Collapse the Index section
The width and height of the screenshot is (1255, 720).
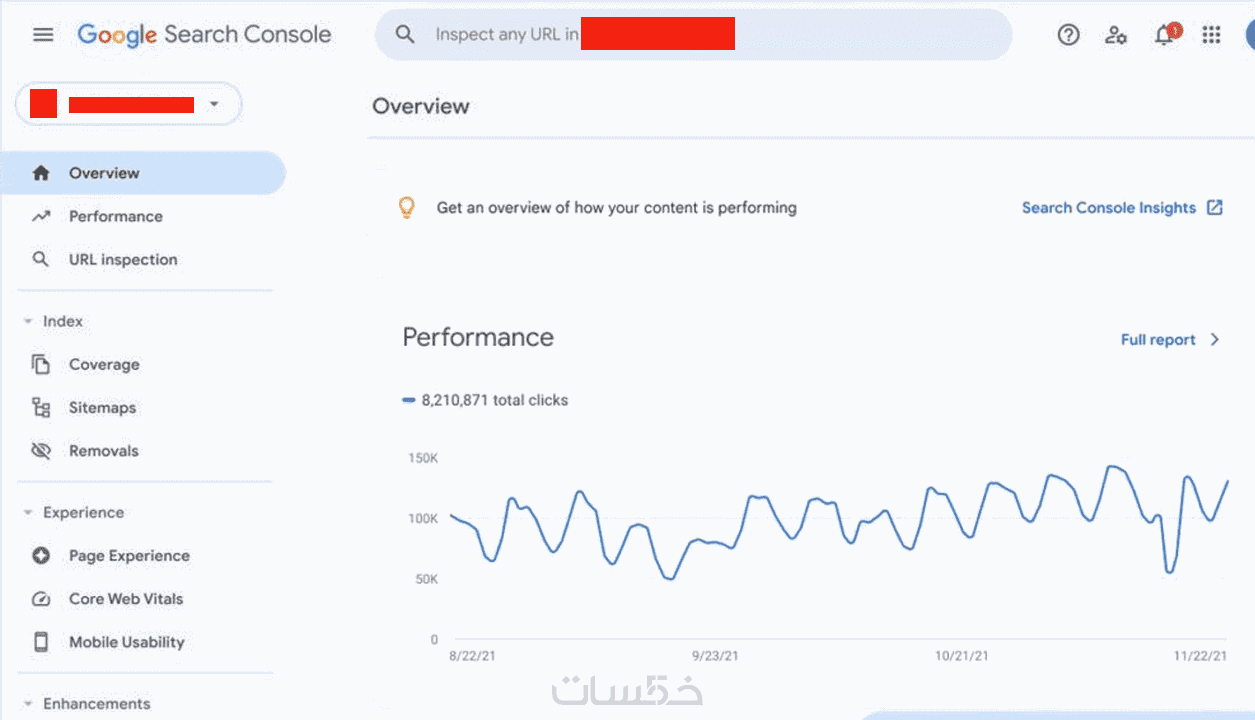(x=28, y=321)
